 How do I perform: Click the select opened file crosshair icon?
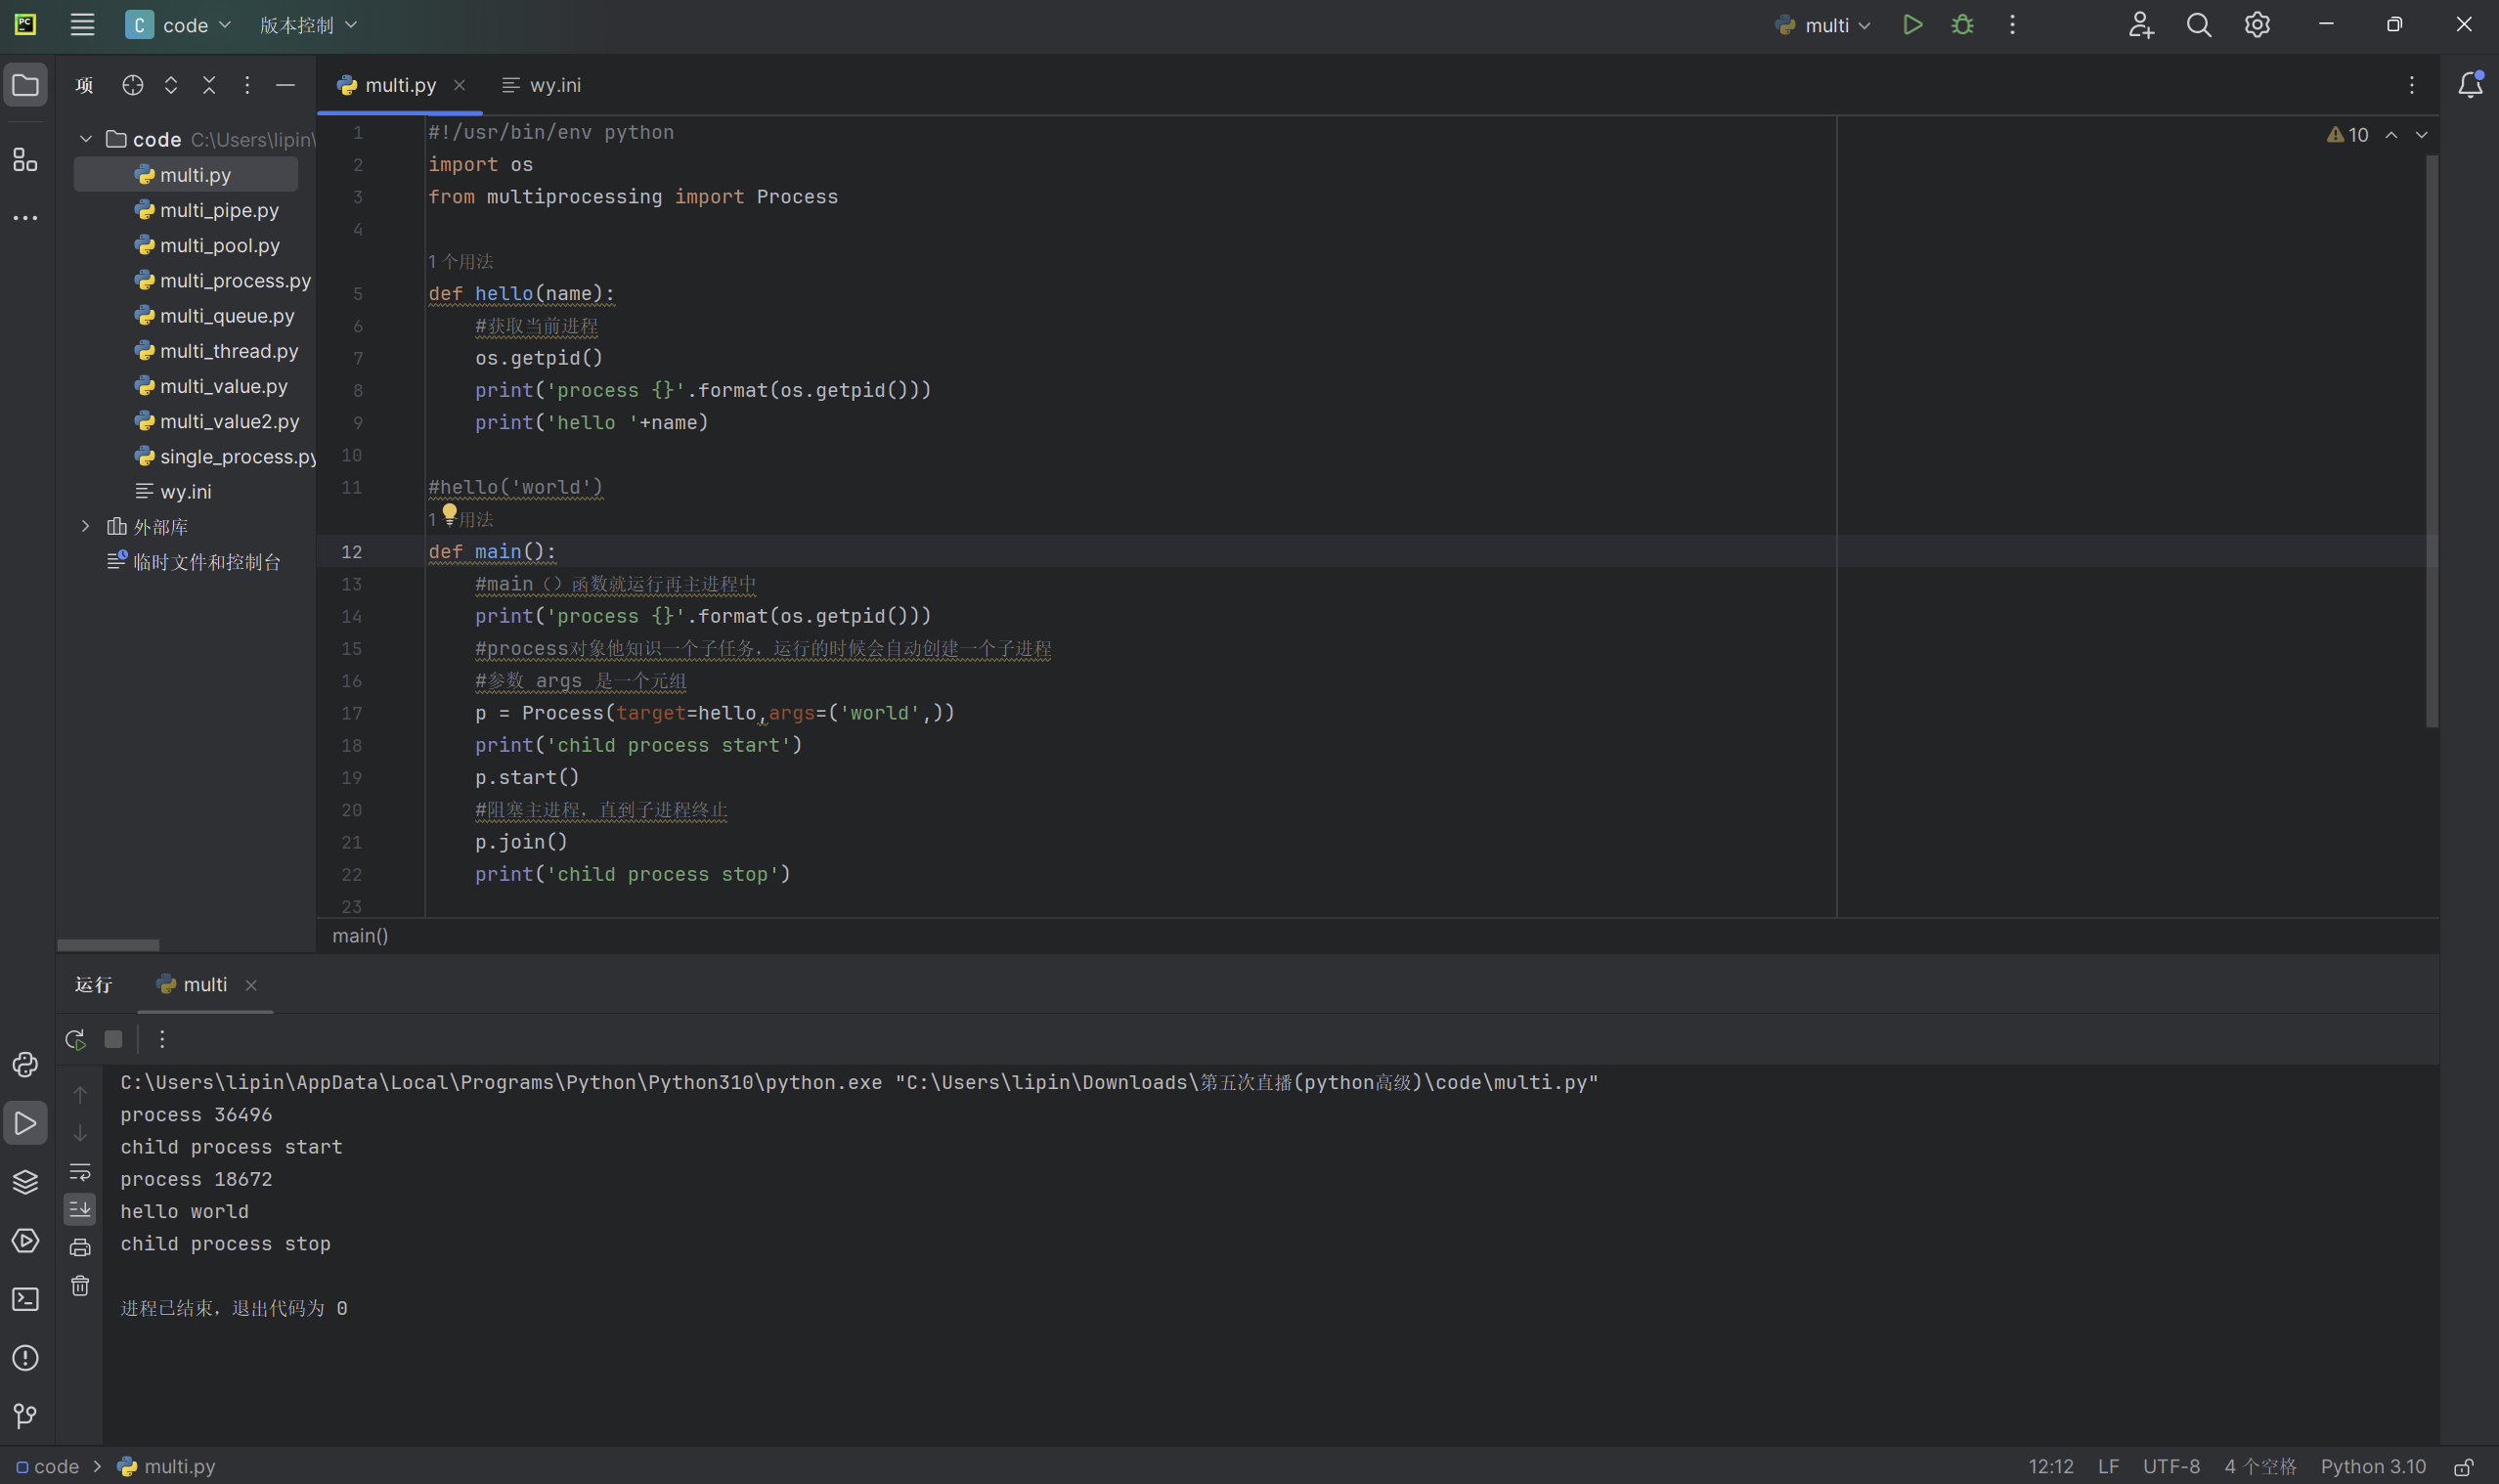point(132,85)
